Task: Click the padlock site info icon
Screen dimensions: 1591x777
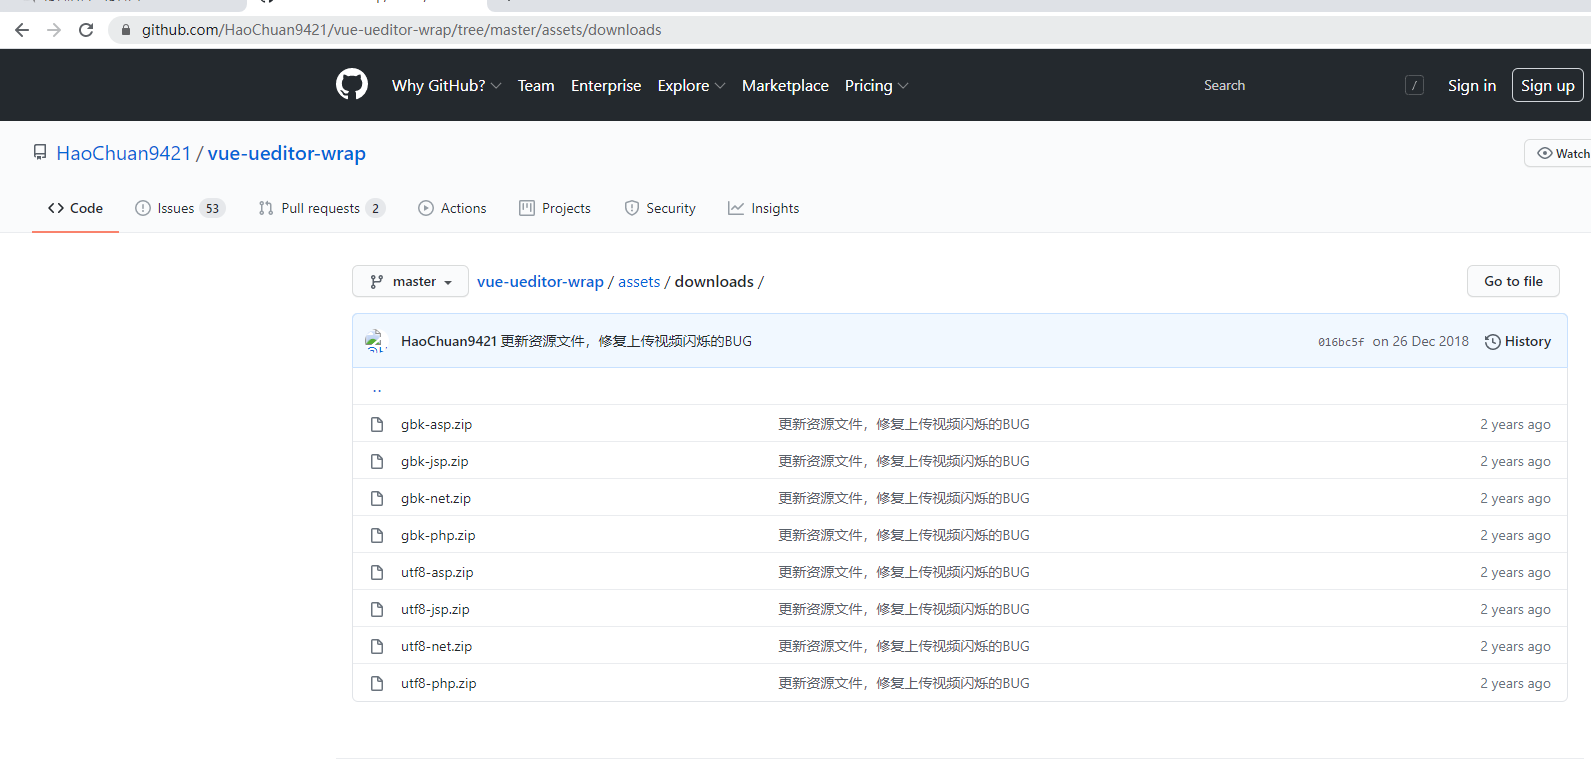Action: 125,30
